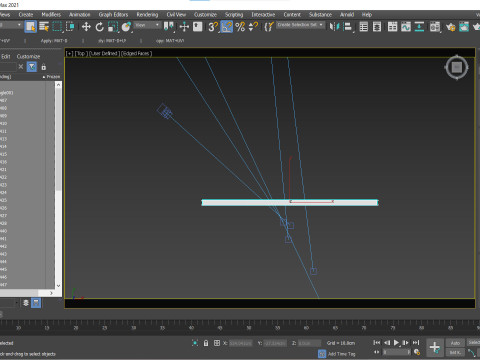Click the Sort by Layer icon

[26, 303]
